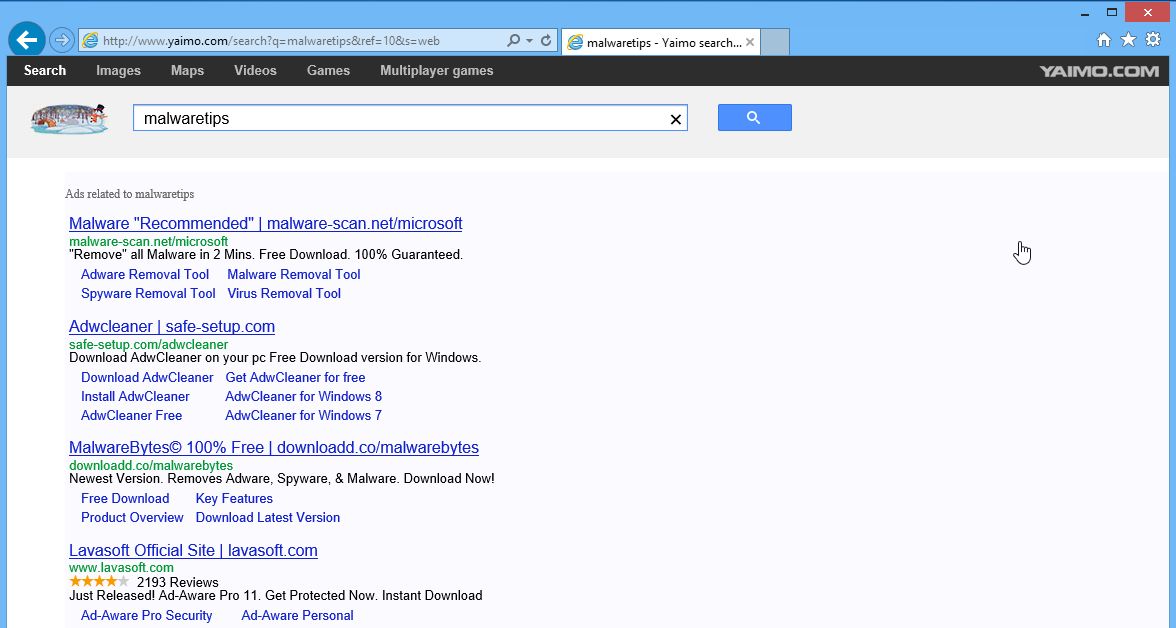Screen dimensions: 1176x628
Task: Switch to Images search
Action: click(x=118, y=71)
